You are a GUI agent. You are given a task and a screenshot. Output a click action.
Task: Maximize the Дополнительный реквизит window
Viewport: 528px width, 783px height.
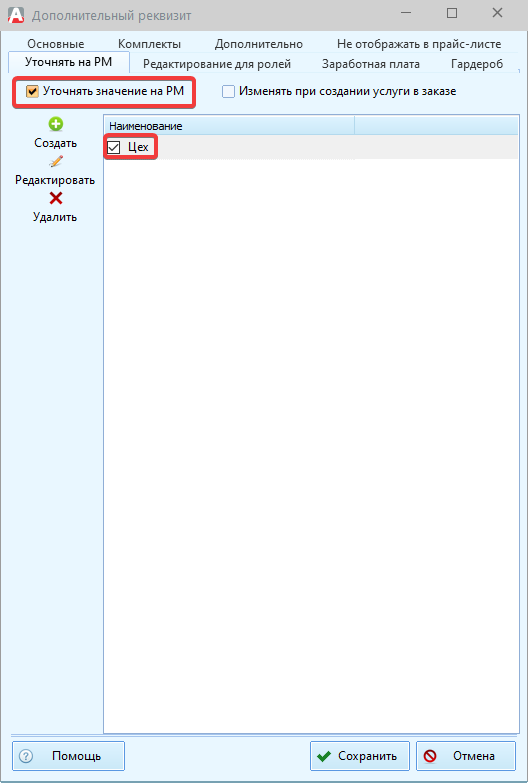coord(452,13)
